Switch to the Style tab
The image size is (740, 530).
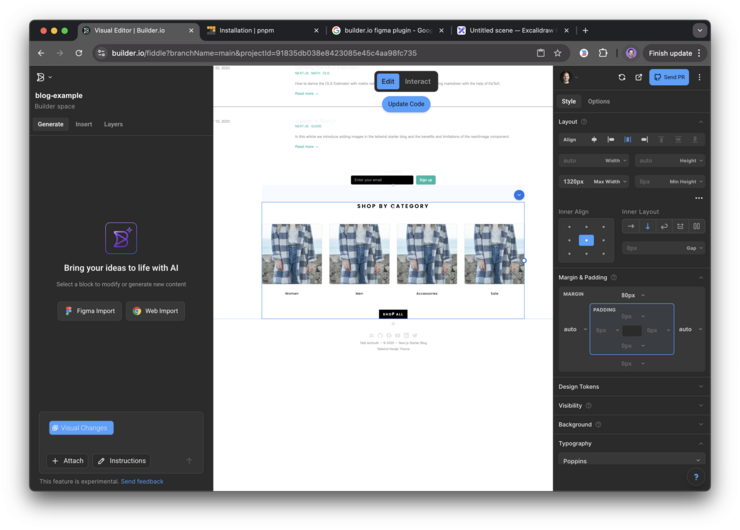569,101
